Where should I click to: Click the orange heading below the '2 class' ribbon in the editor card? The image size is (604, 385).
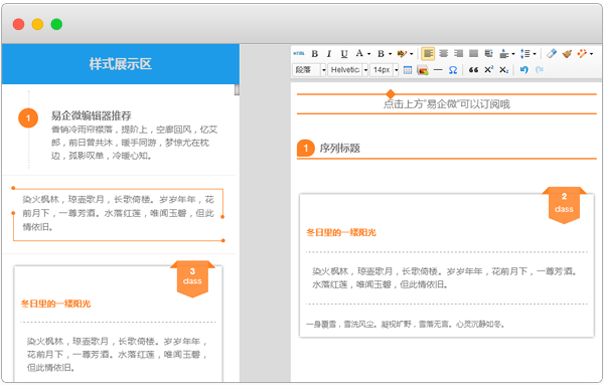pyautogui.click(x=341, y=232)
